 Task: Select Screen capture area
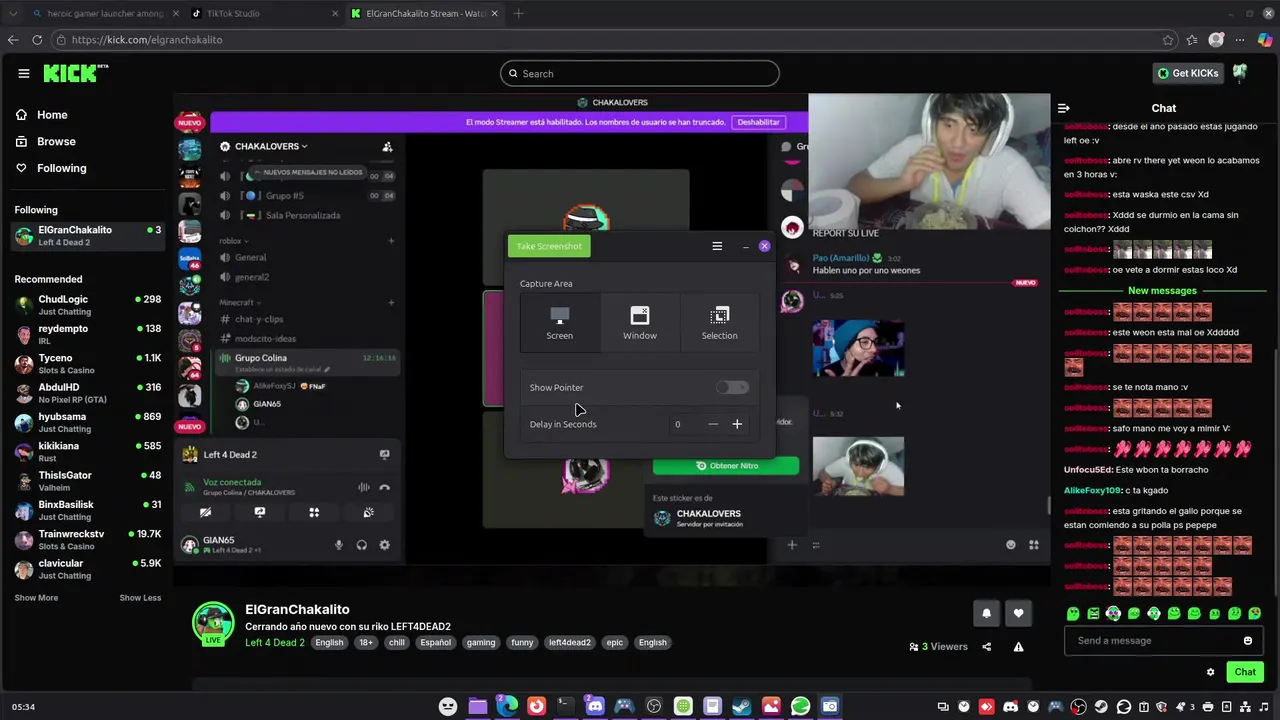point(560,322)
